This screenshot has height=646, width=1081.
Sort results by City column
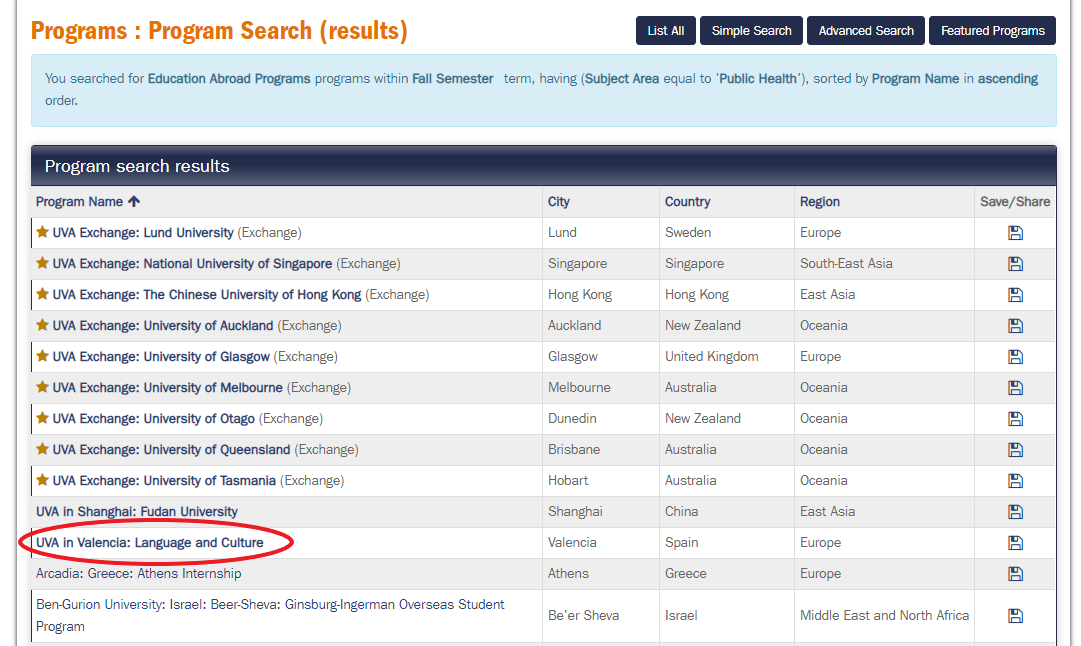coord(558,202)
